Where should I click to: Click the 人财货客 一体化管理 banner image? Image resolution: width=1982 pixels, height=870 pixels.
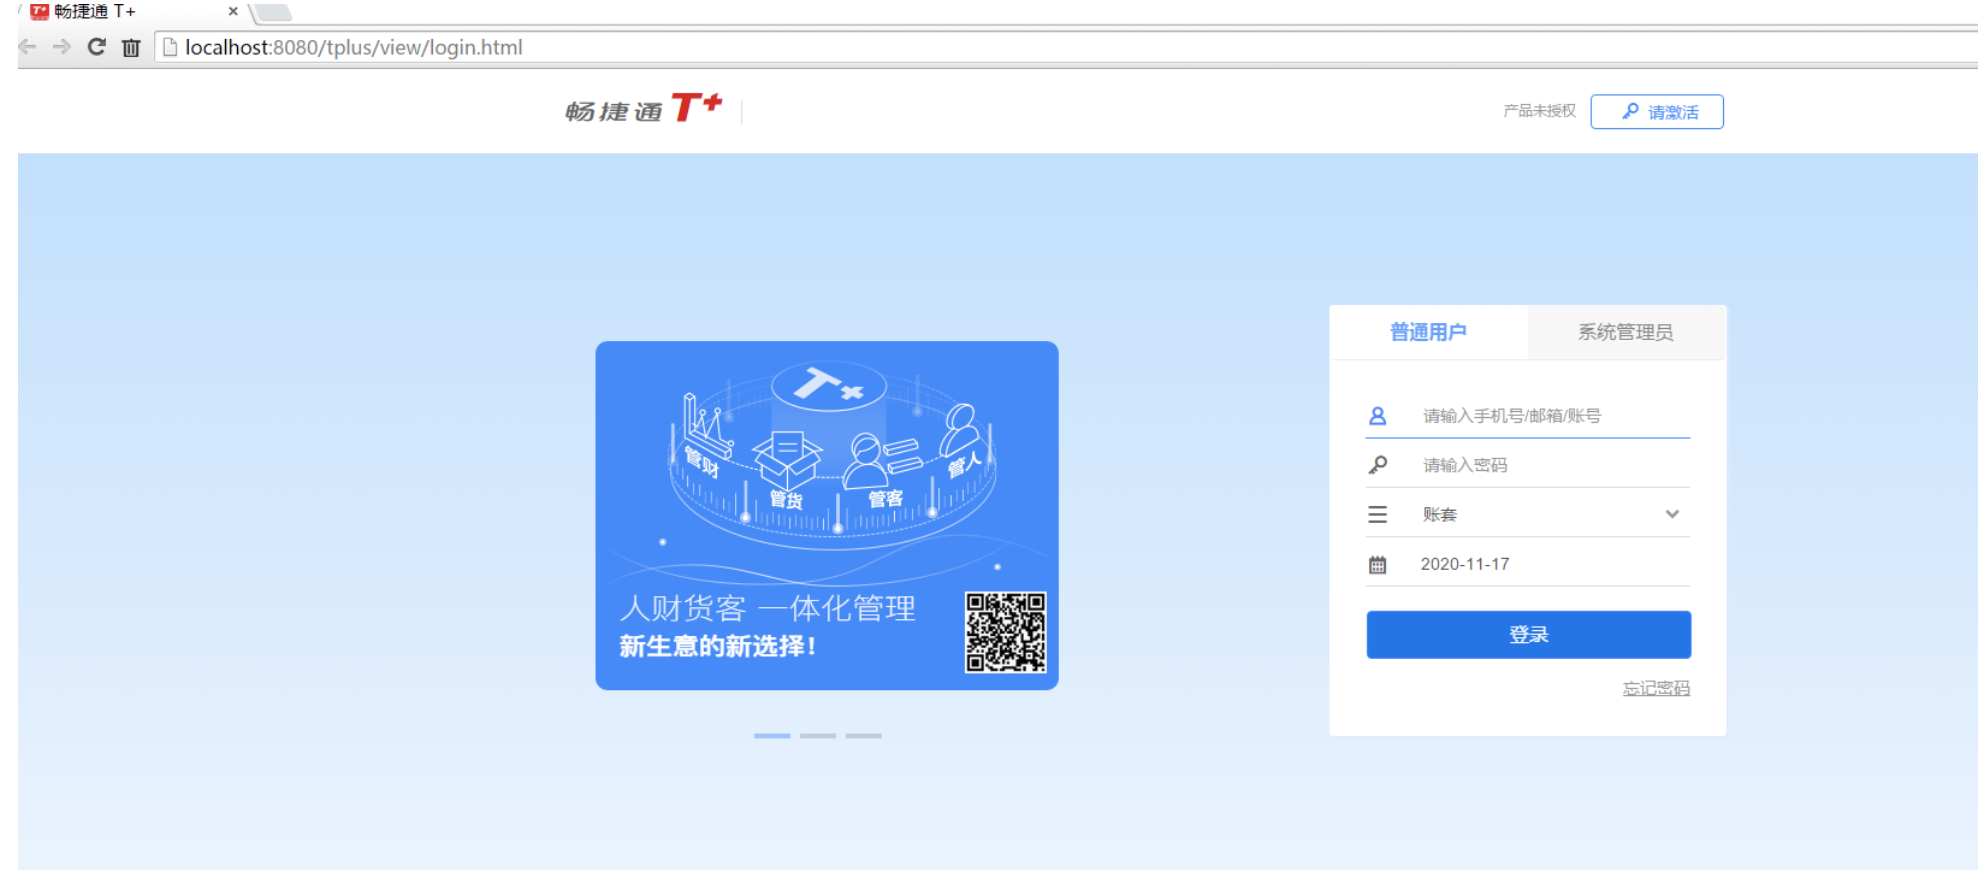(827, 515)
